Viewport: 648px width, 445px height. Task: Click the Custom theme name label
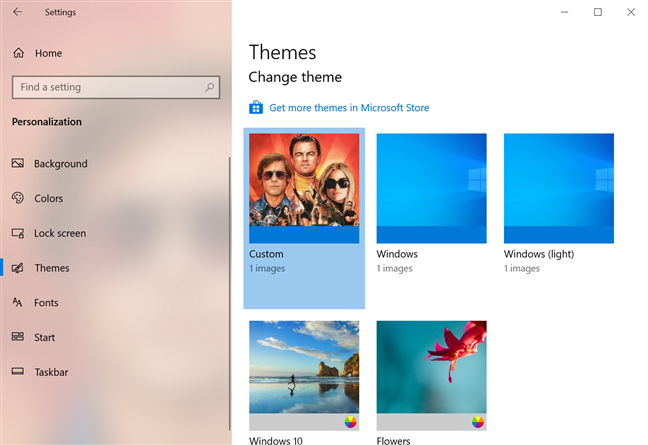[266, 254]
